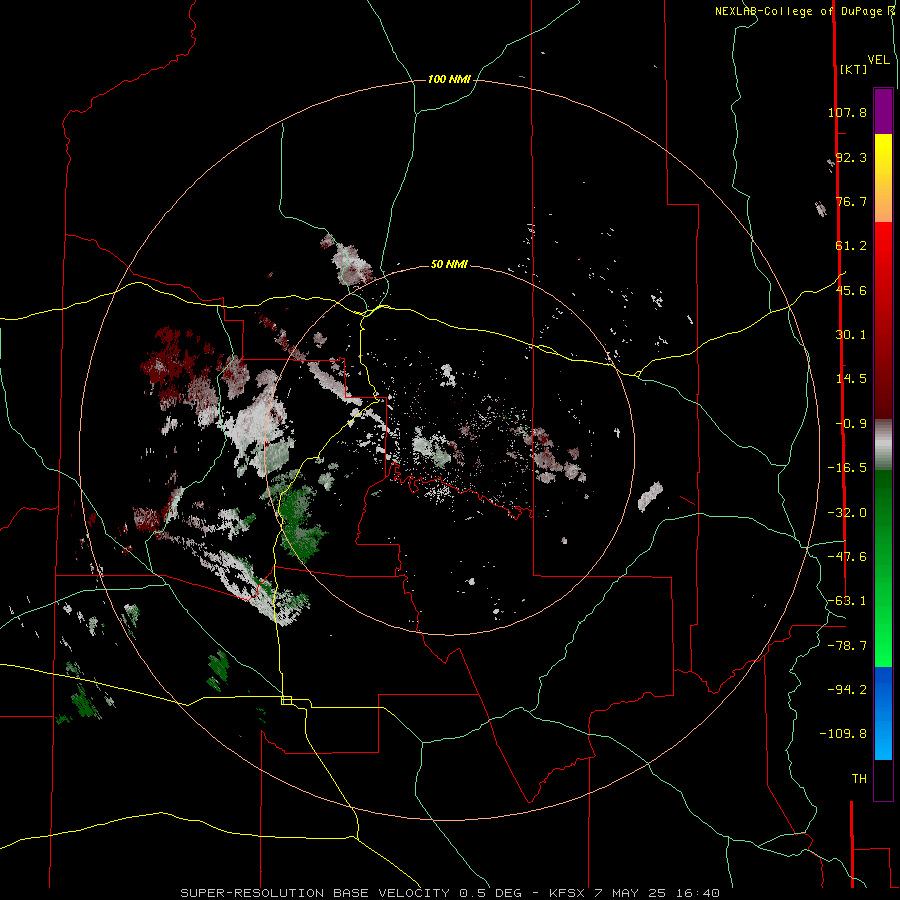This screenshot has width=900, height=900.
Task: Select the 92.3 legend value
Action: click(851, 157)
